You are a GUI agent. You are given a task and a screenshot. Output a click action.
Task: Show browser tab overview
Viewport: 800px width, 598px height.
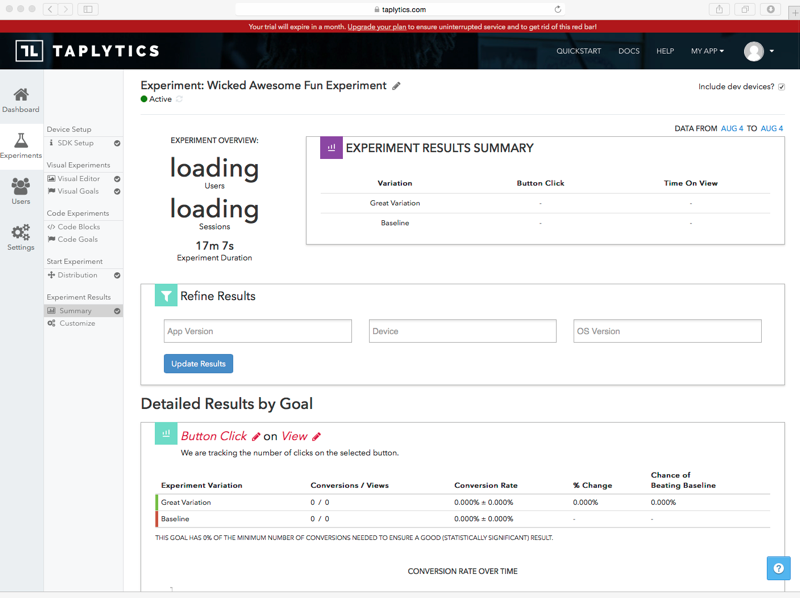coord(745,9)
